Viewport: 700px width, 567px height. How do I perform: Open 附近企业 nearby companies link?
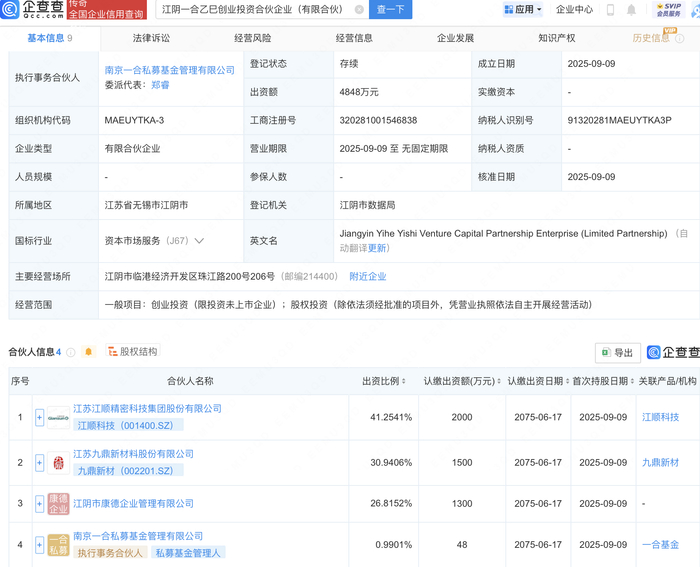[367, 276]
